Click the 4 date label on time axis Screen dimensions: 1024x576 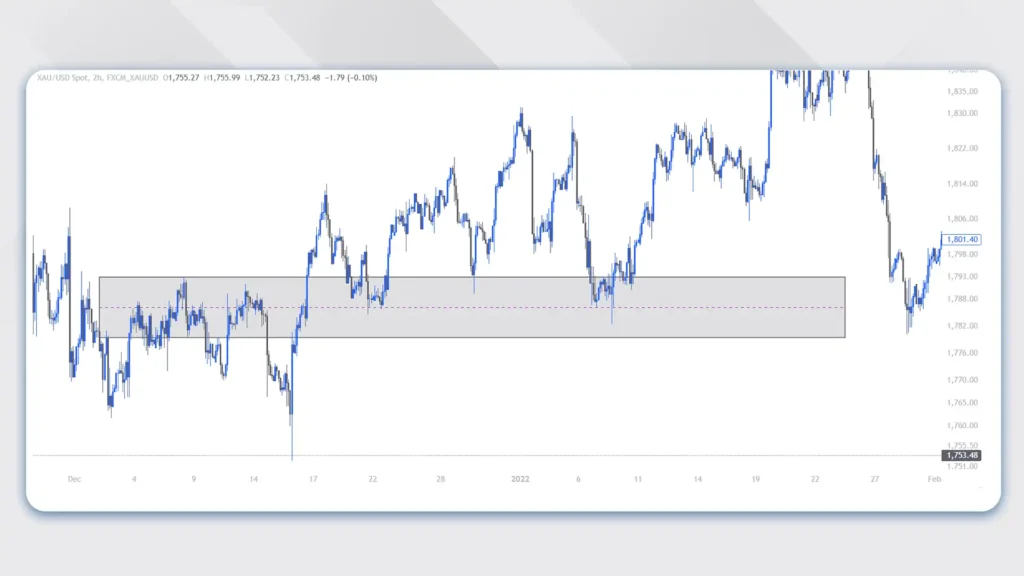coord(134,479)
